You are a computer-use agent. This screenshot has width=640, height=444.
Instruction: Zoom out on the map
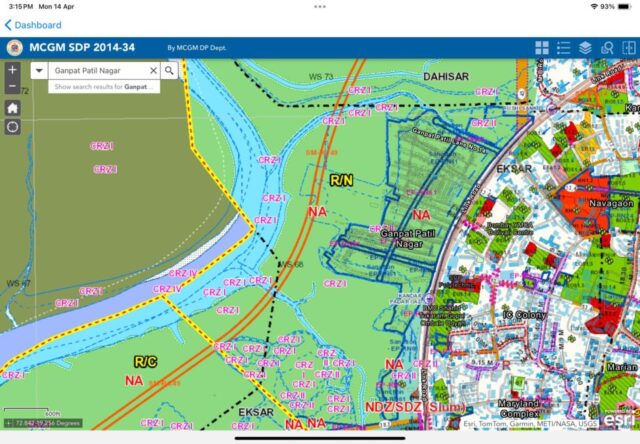[x=12, y=86]
